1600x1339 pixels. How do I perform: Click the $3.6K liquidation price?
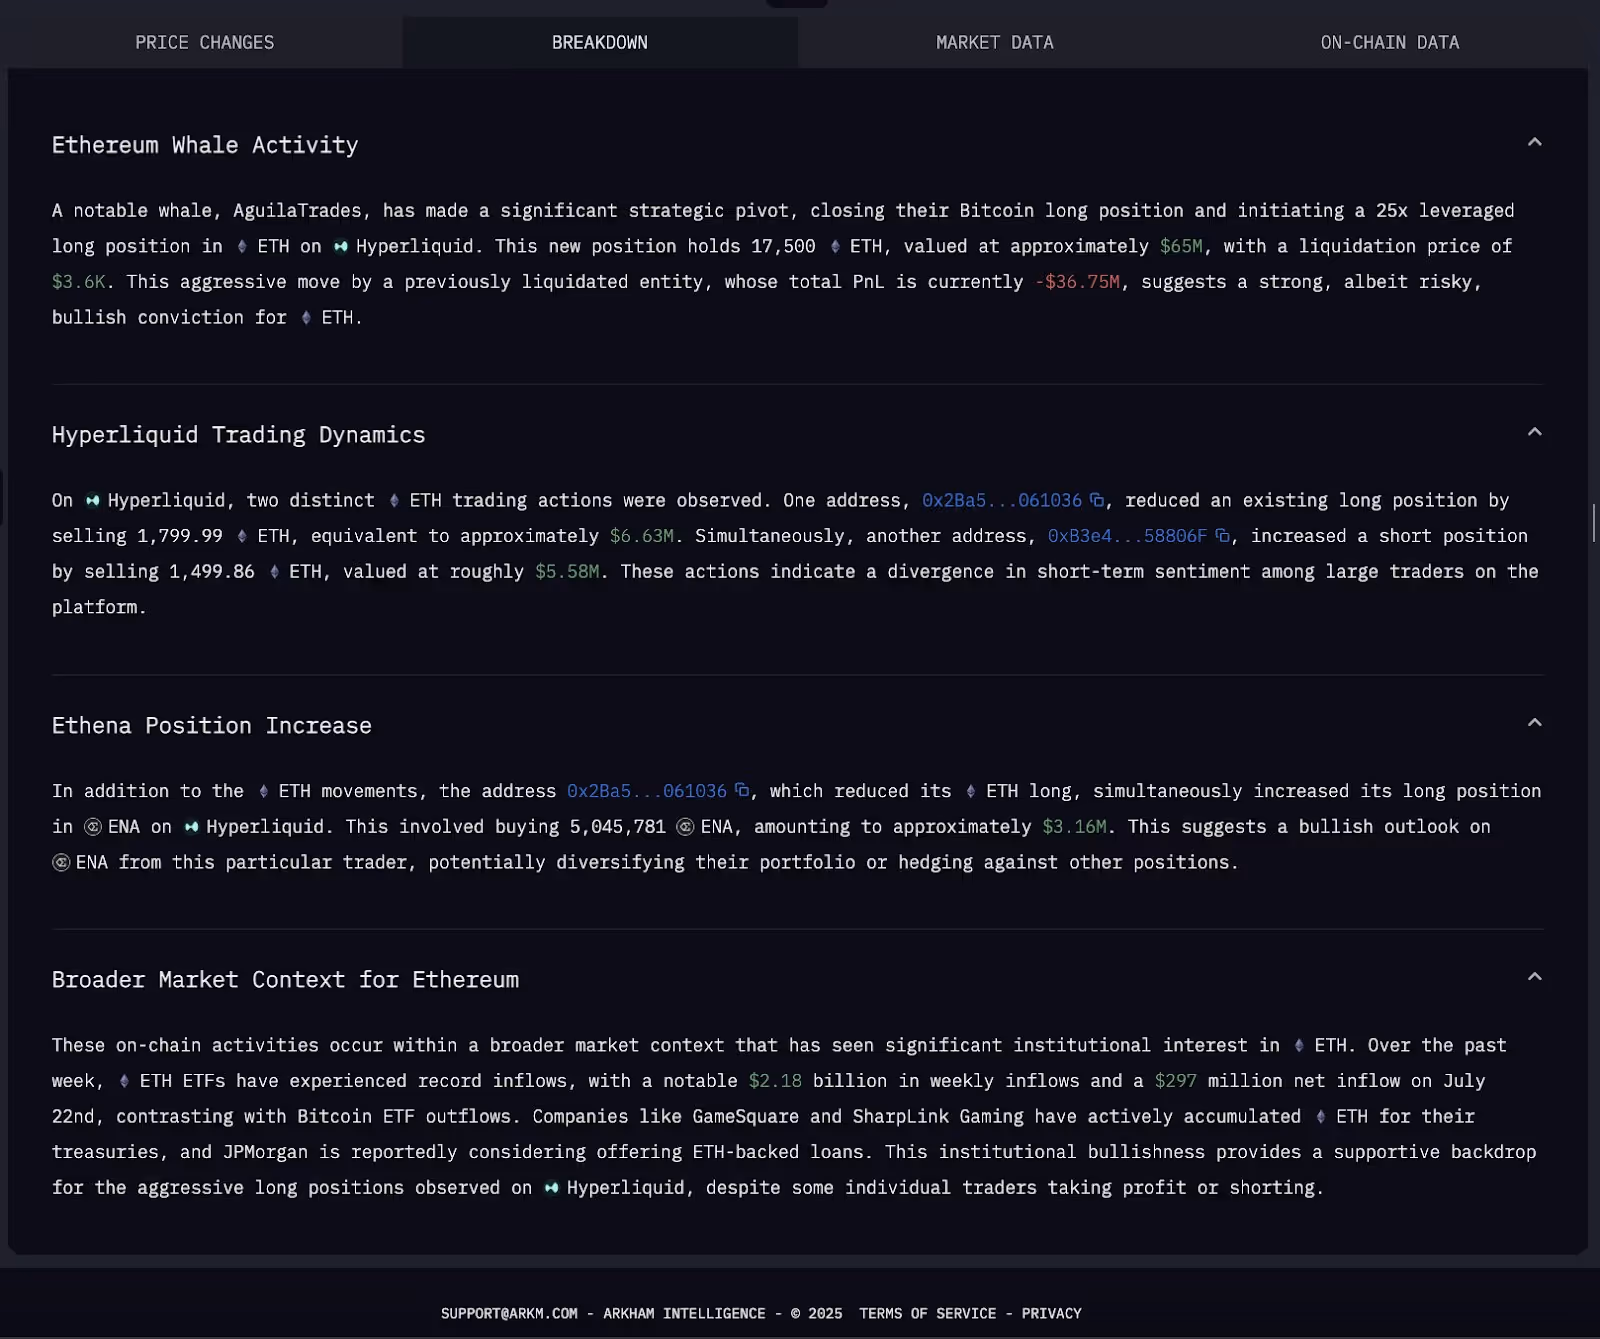coord(79,282)
